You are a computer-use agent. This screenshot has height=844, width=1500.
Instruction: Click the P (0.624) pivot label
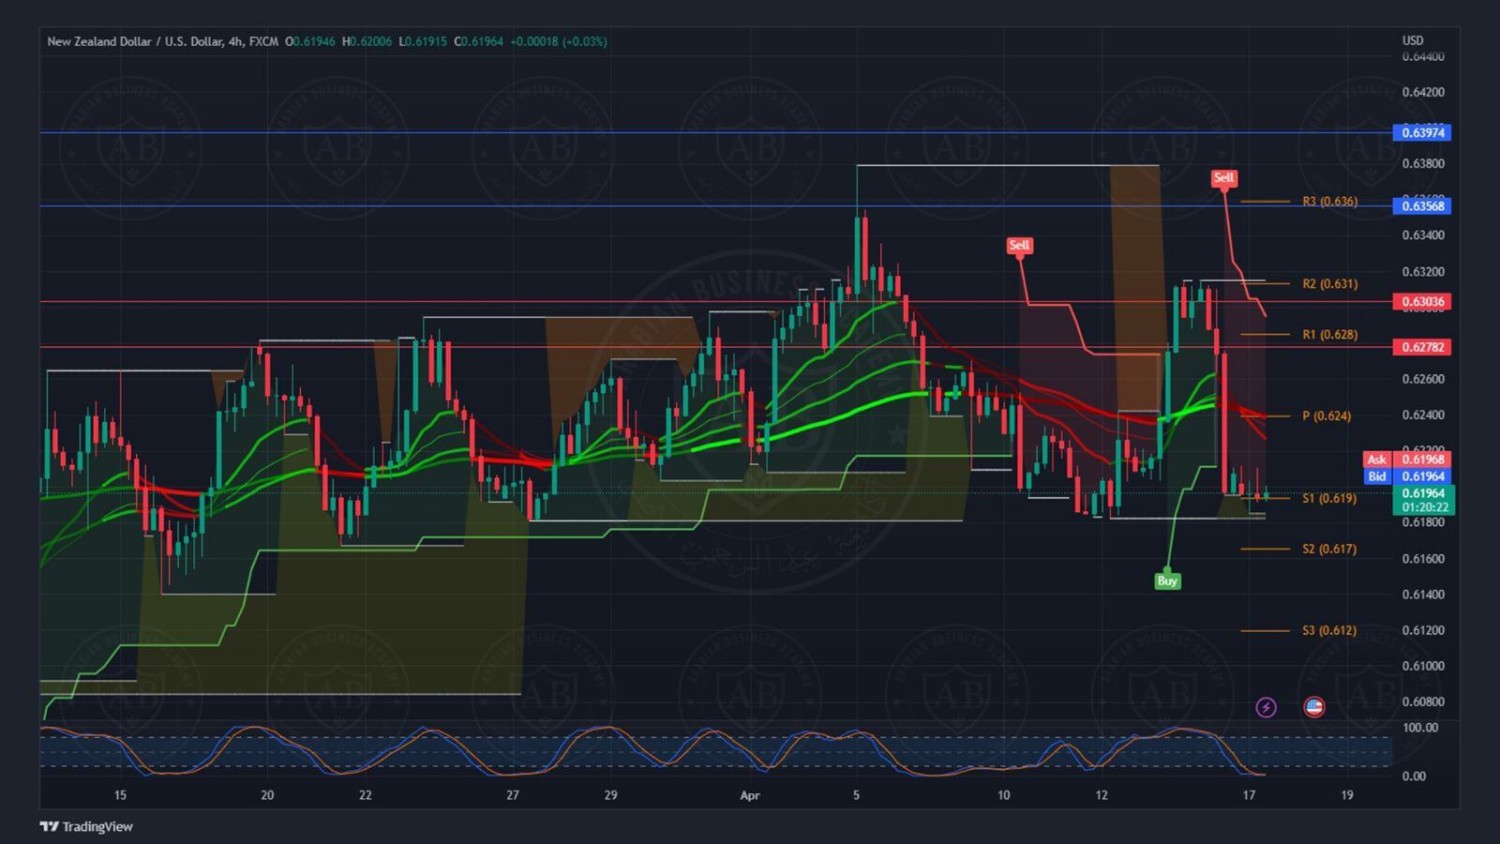tap(1327, 415)
